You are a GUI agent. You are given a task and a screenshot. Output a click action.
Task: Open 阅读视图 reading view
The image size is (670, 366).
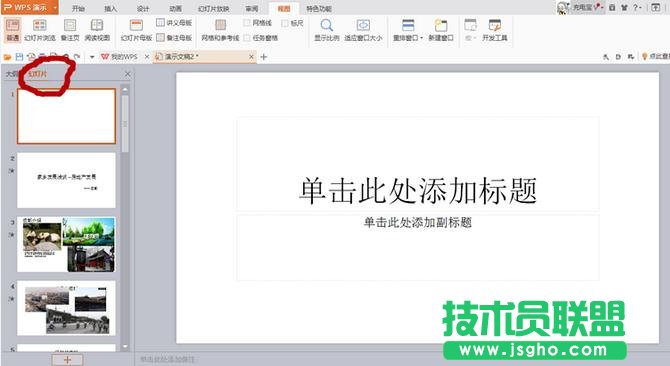[97, 30]
